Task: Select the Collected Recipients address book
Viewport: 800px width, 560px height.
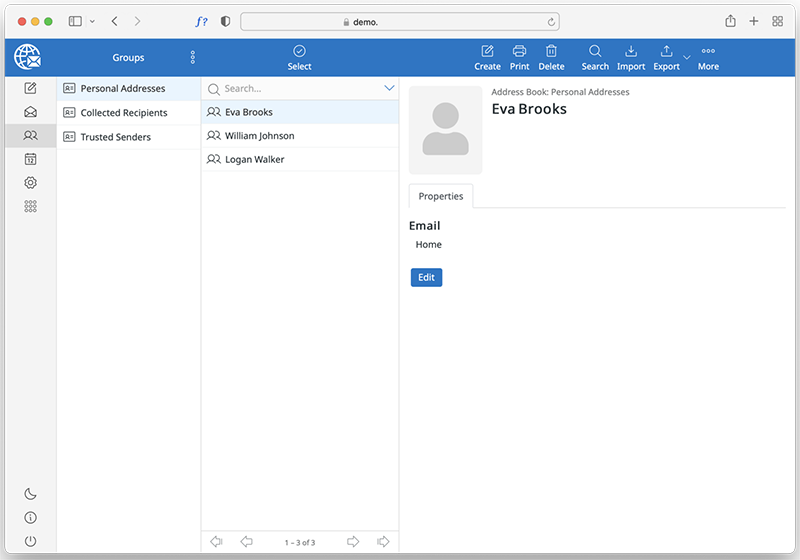Action: [x=123, y=113]
